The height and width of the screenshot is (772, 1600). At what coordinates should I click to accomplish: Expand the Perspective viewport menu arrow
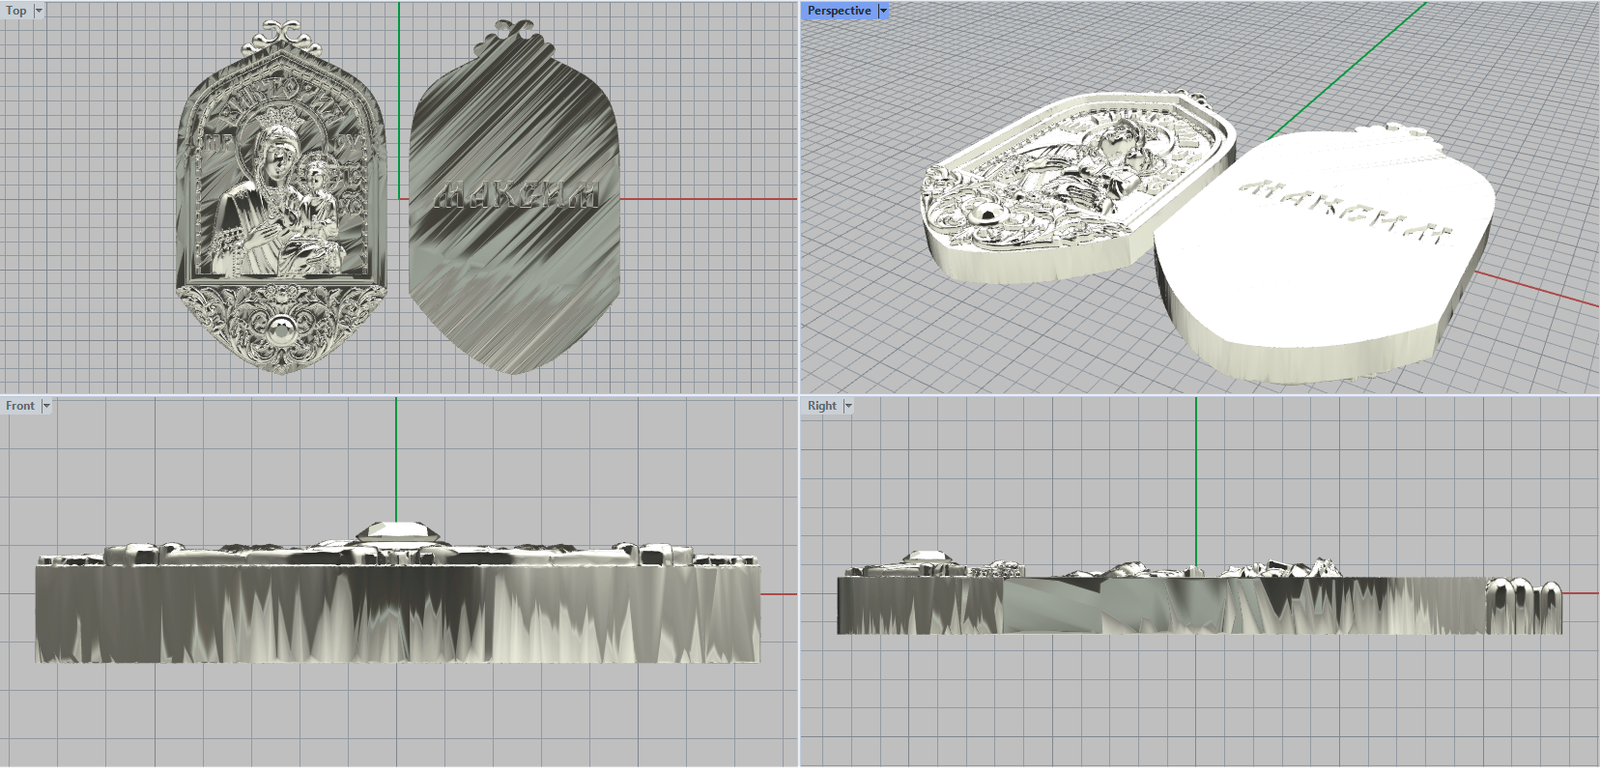click(883, 11)
